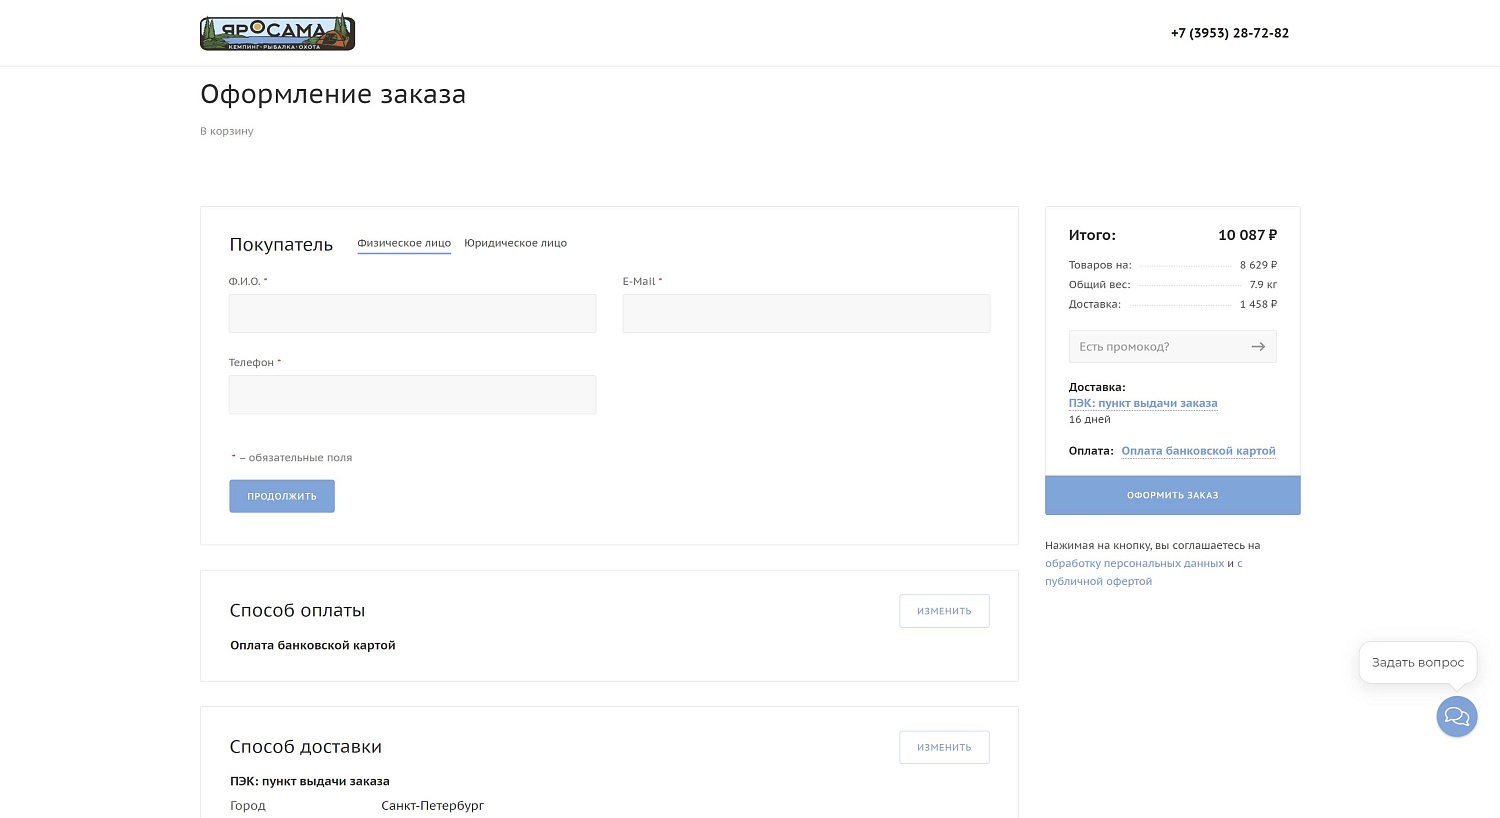Click the Оформить заказ button
Screen dimensions: 1500x818
pos(1172,496)
